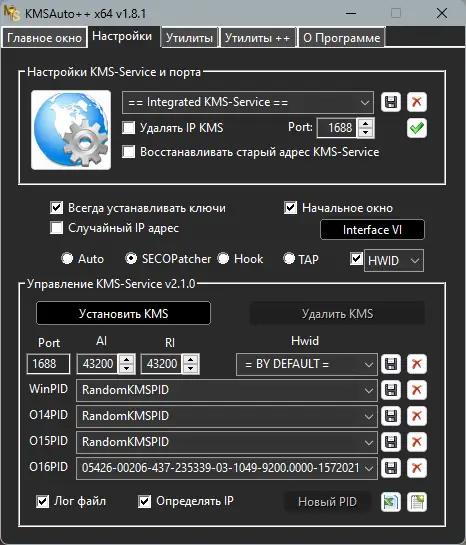Click the Установить KMS button
This screenshot has height=545, width=466.
tap(123, 313)
